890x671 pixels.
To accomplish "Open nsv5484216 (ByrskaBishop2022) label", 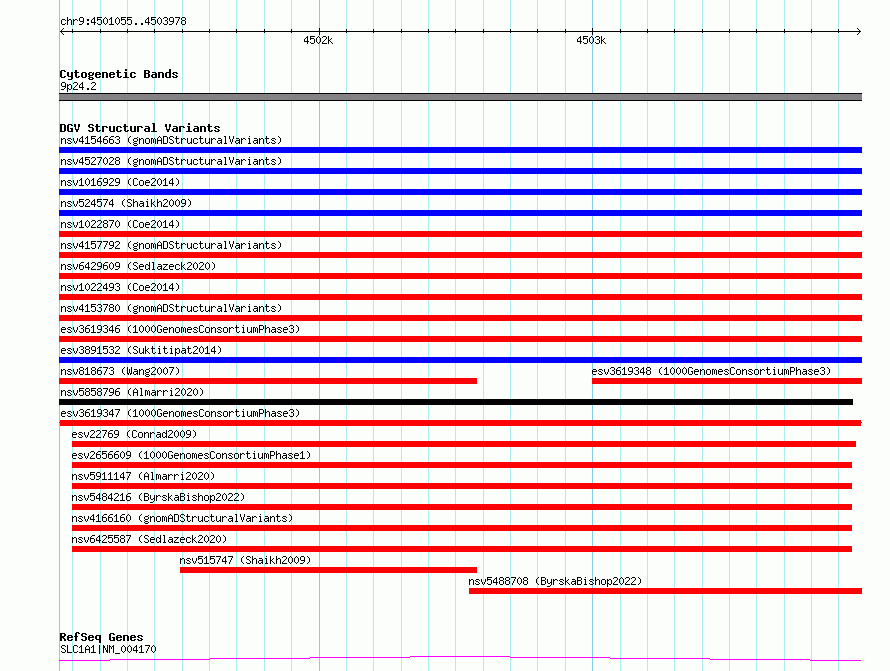I will 158,497.
